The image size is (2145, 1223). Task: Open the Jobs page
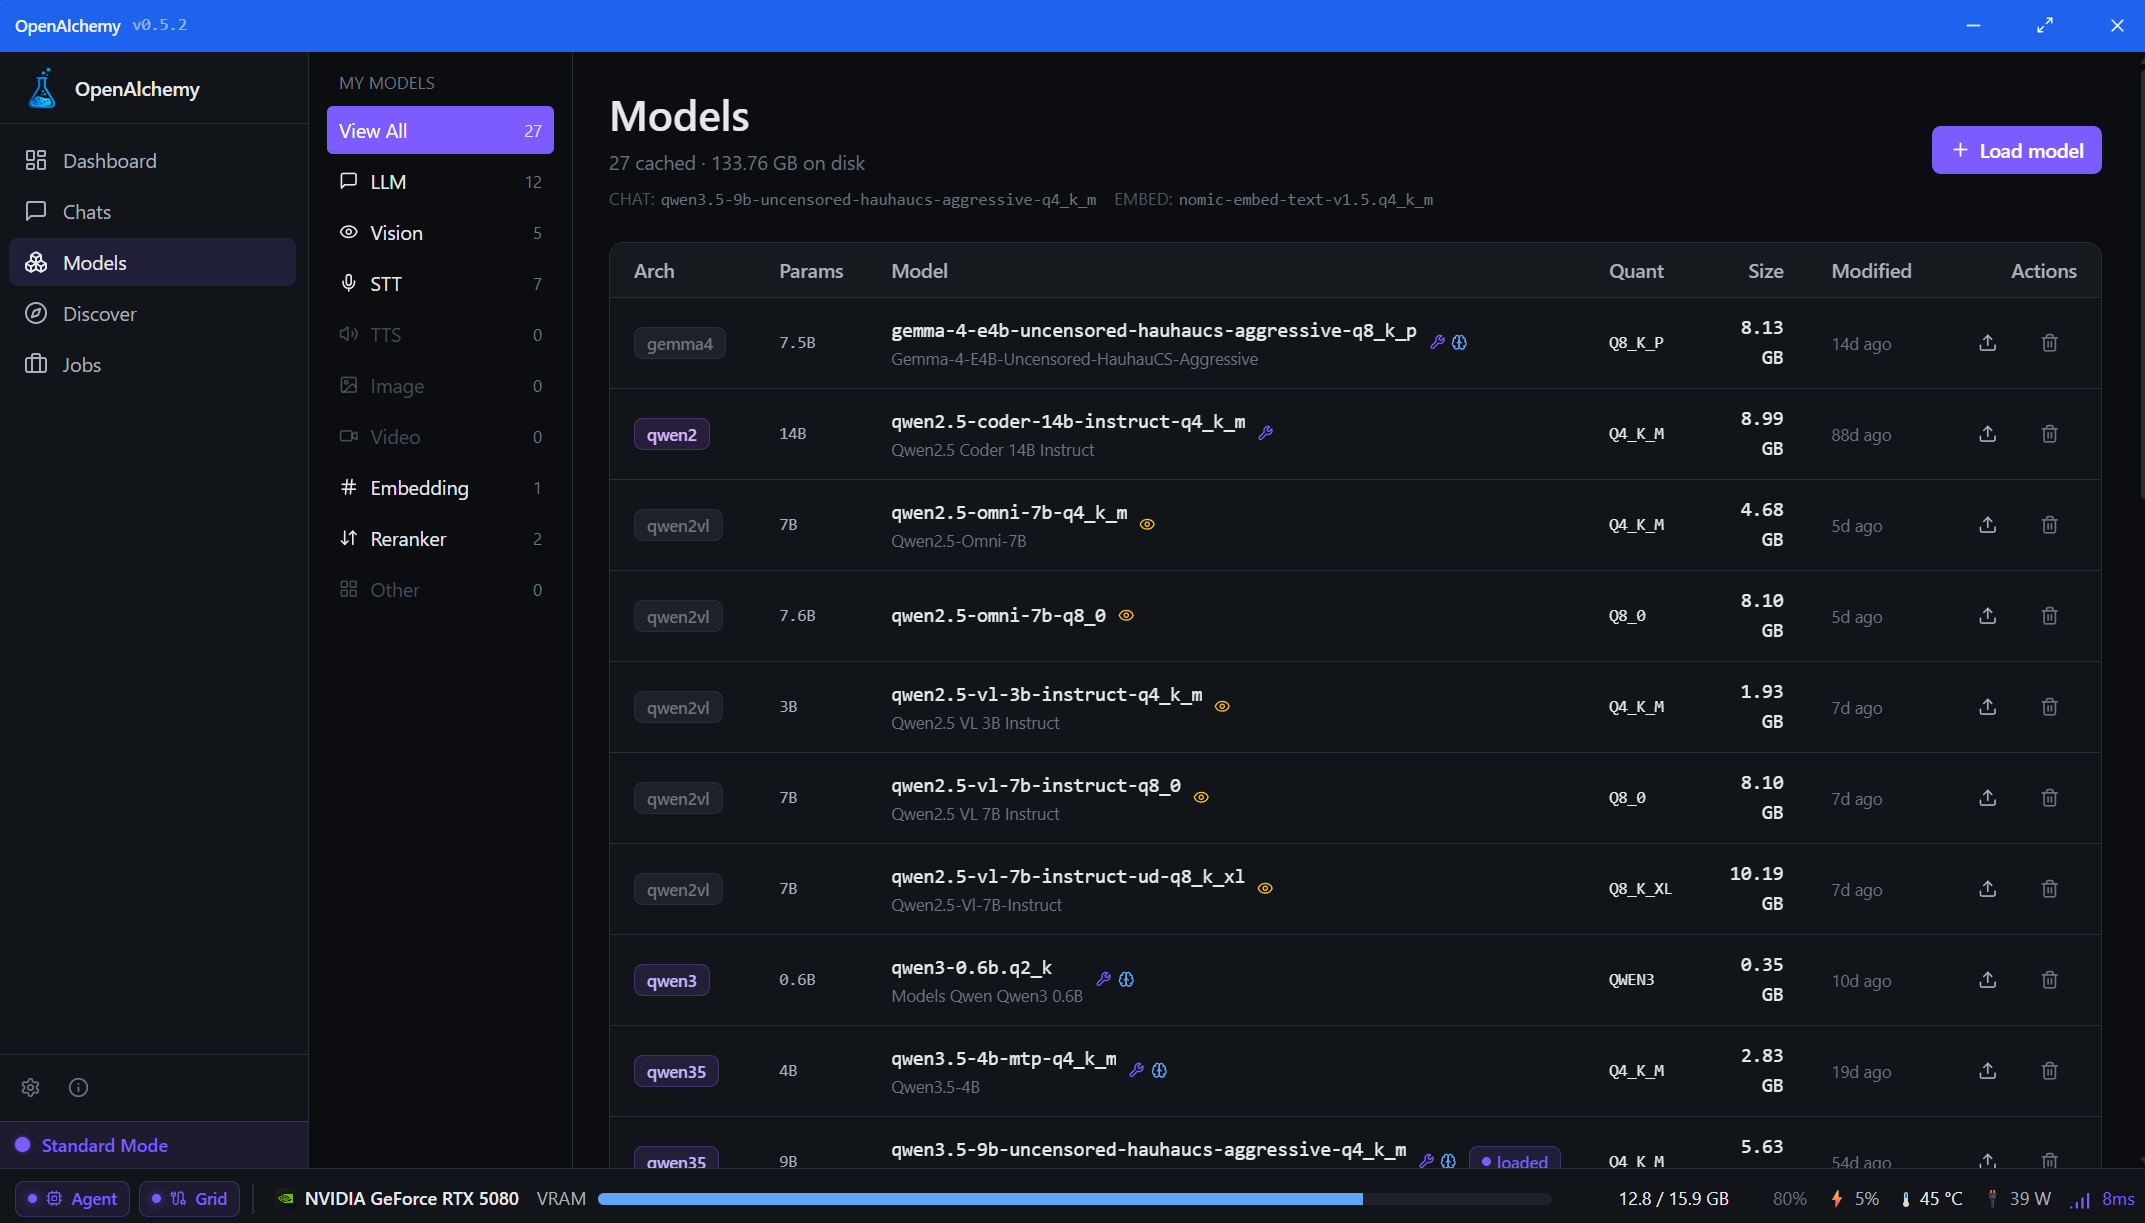point(152,365)
